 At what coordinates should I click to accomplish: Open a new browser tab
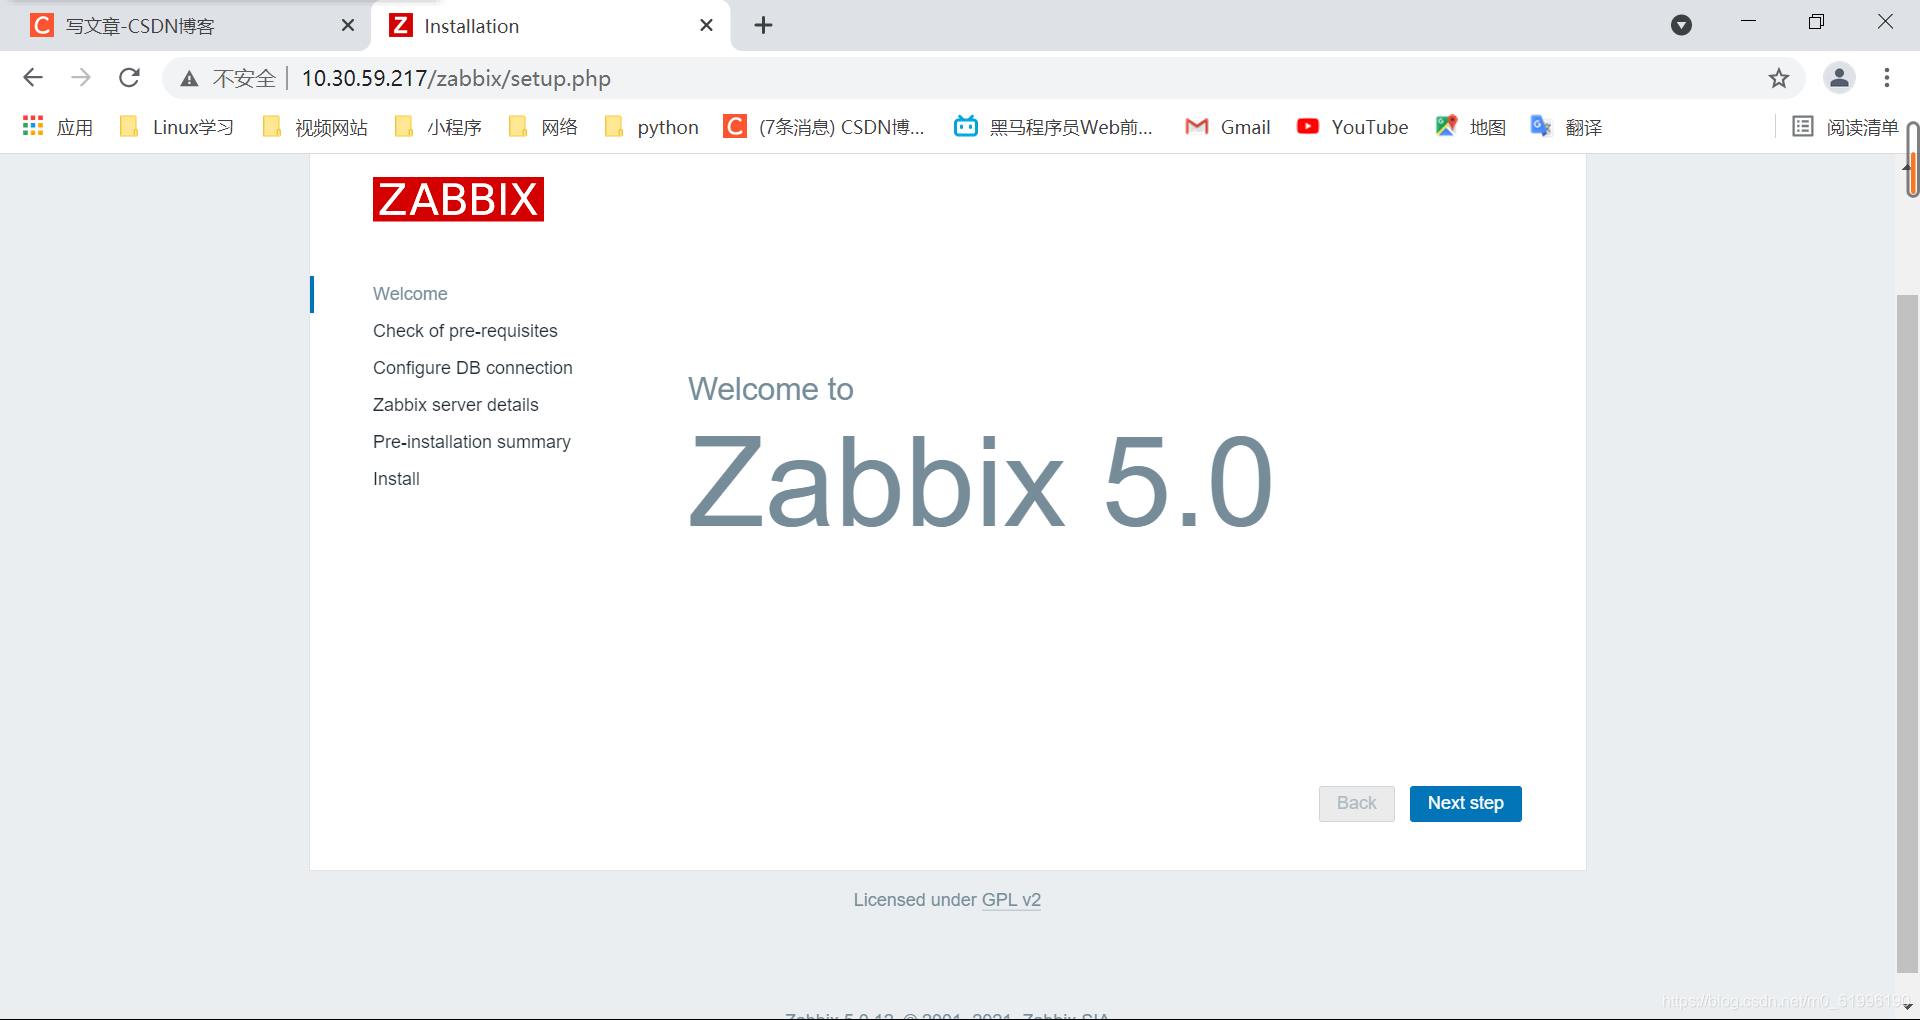[x=763, y=26]
